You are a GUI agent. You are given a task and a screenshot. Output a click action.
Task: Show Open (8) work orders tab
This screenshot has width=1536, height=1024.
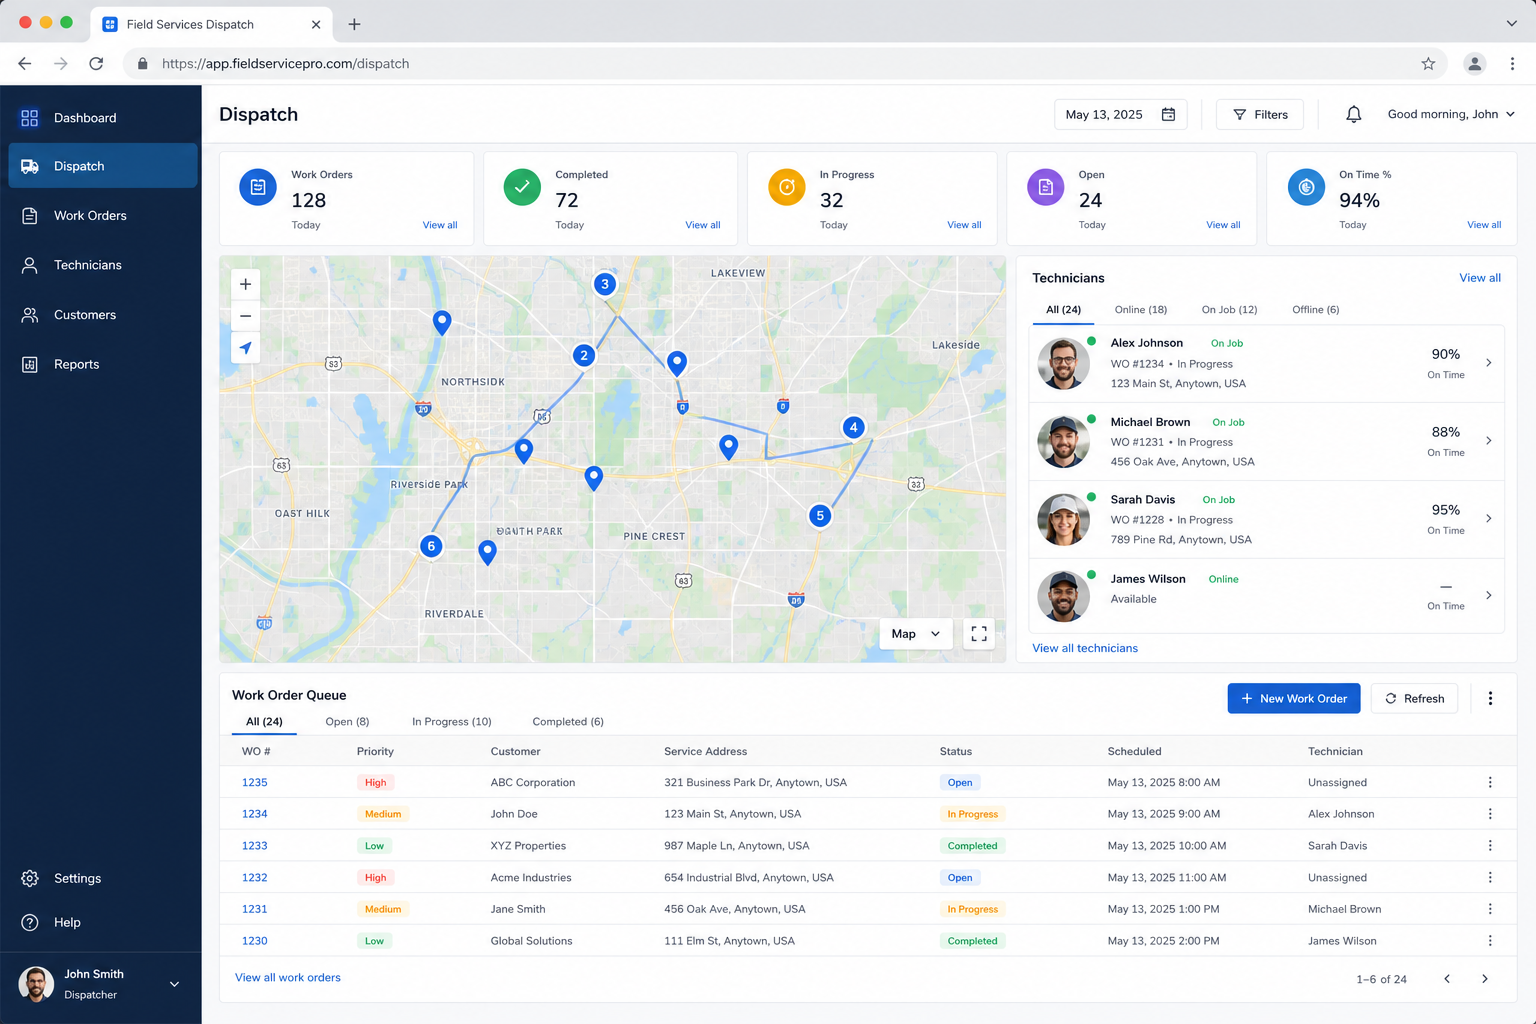(347, 722)
